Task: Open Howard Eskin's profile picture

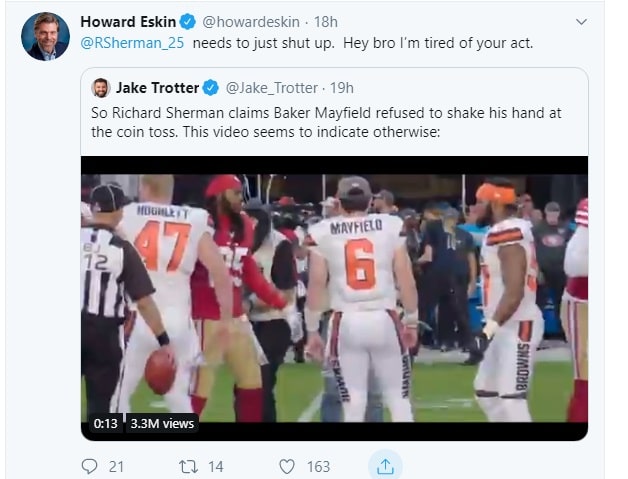Action: click(45, 36)
